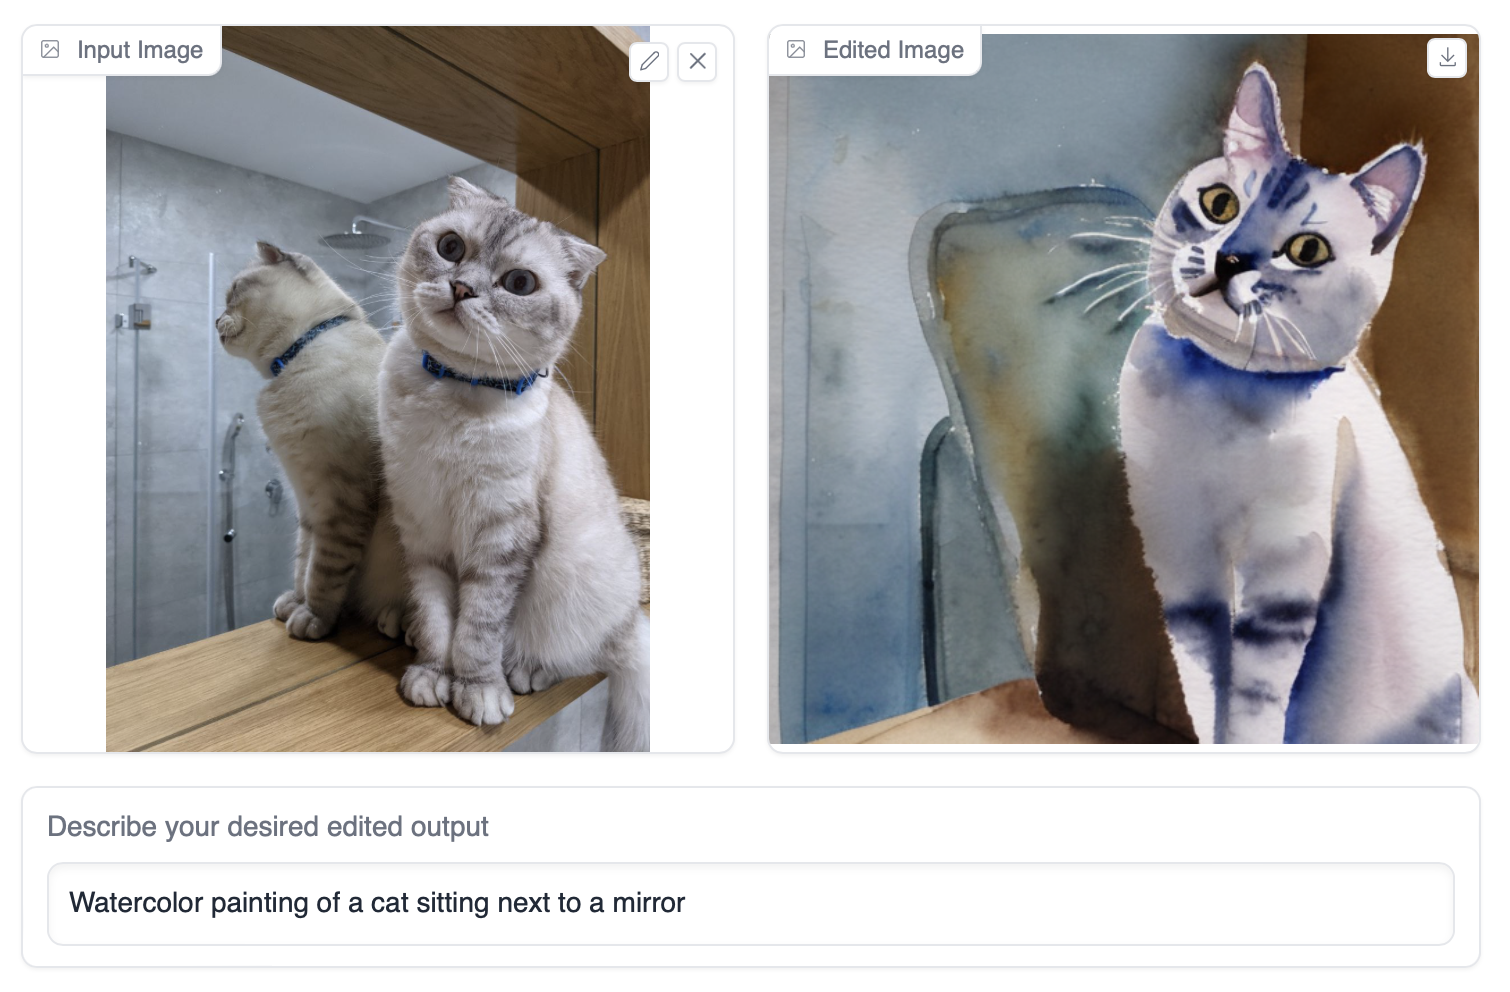Click the "Input Image" label text
The height and width of the screenshot is (992, 1510).
tap(139, 50)
